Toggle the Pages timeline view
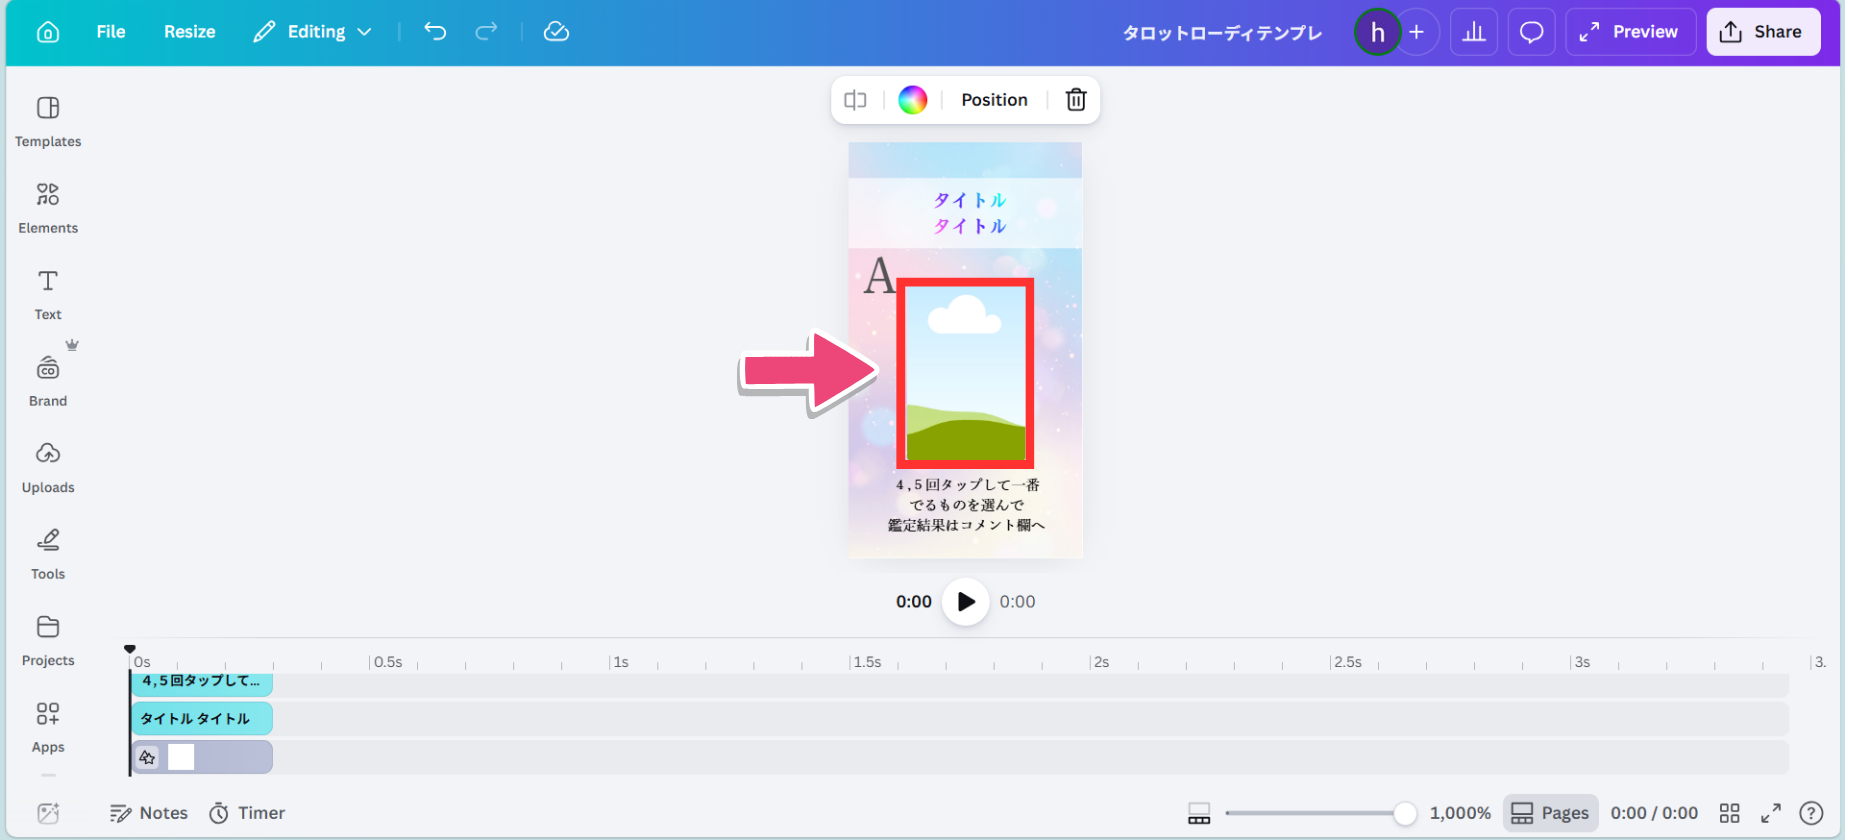The height and width of the screenshot is (840, 1849). [x=1550, y=813]
